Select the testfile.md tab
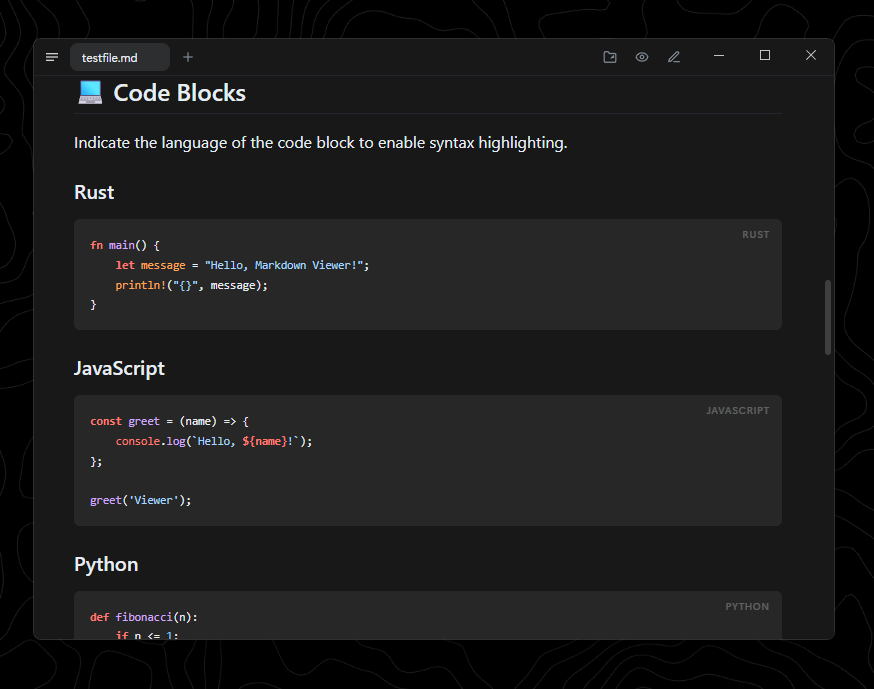The image size is (874, 689). (119, 57)
